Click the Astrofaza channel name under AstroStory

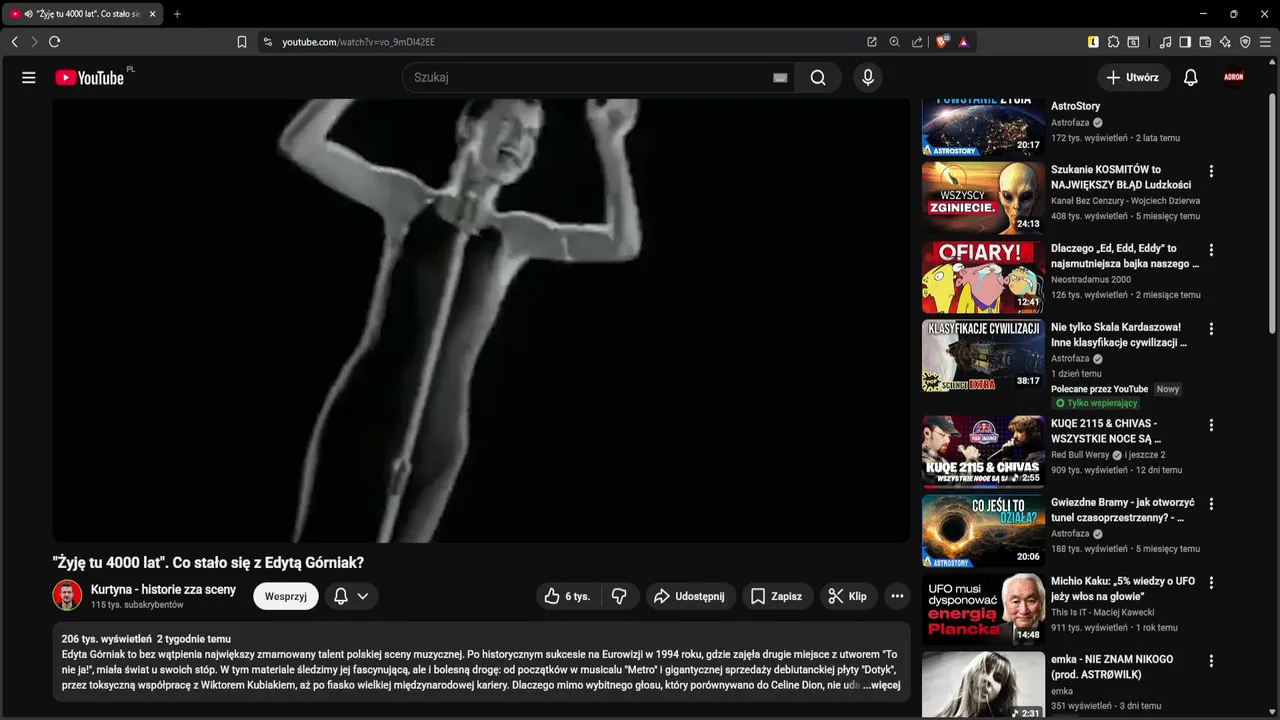(x=1070, y=123)
